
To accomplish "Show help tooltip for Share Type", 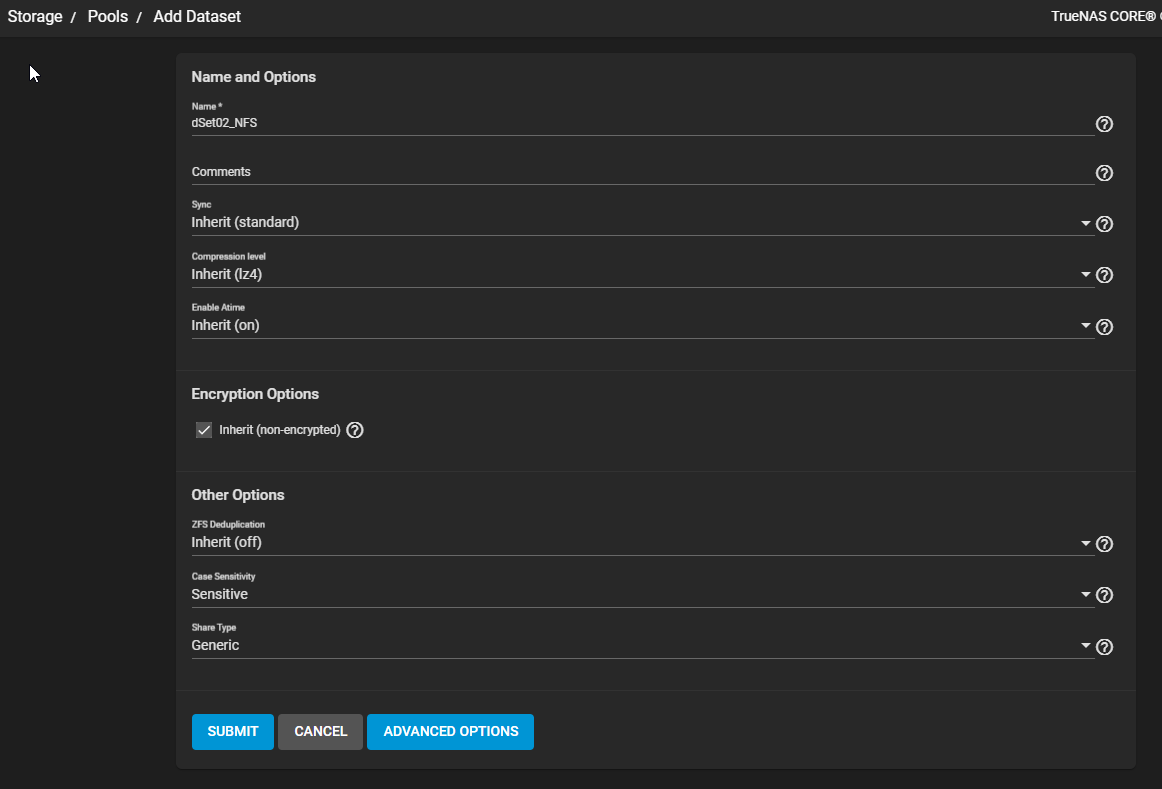I will [1104, 647].
